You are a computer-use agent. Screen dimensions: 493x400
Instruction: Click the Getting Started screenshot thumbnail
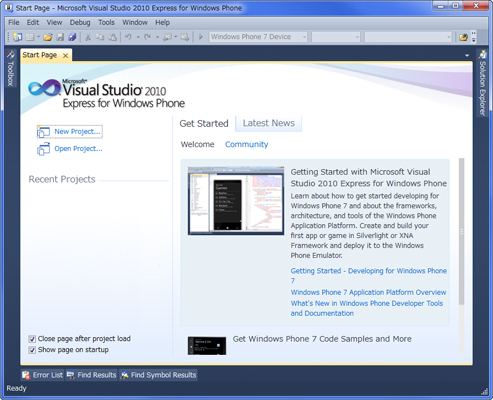coord(236,201)
